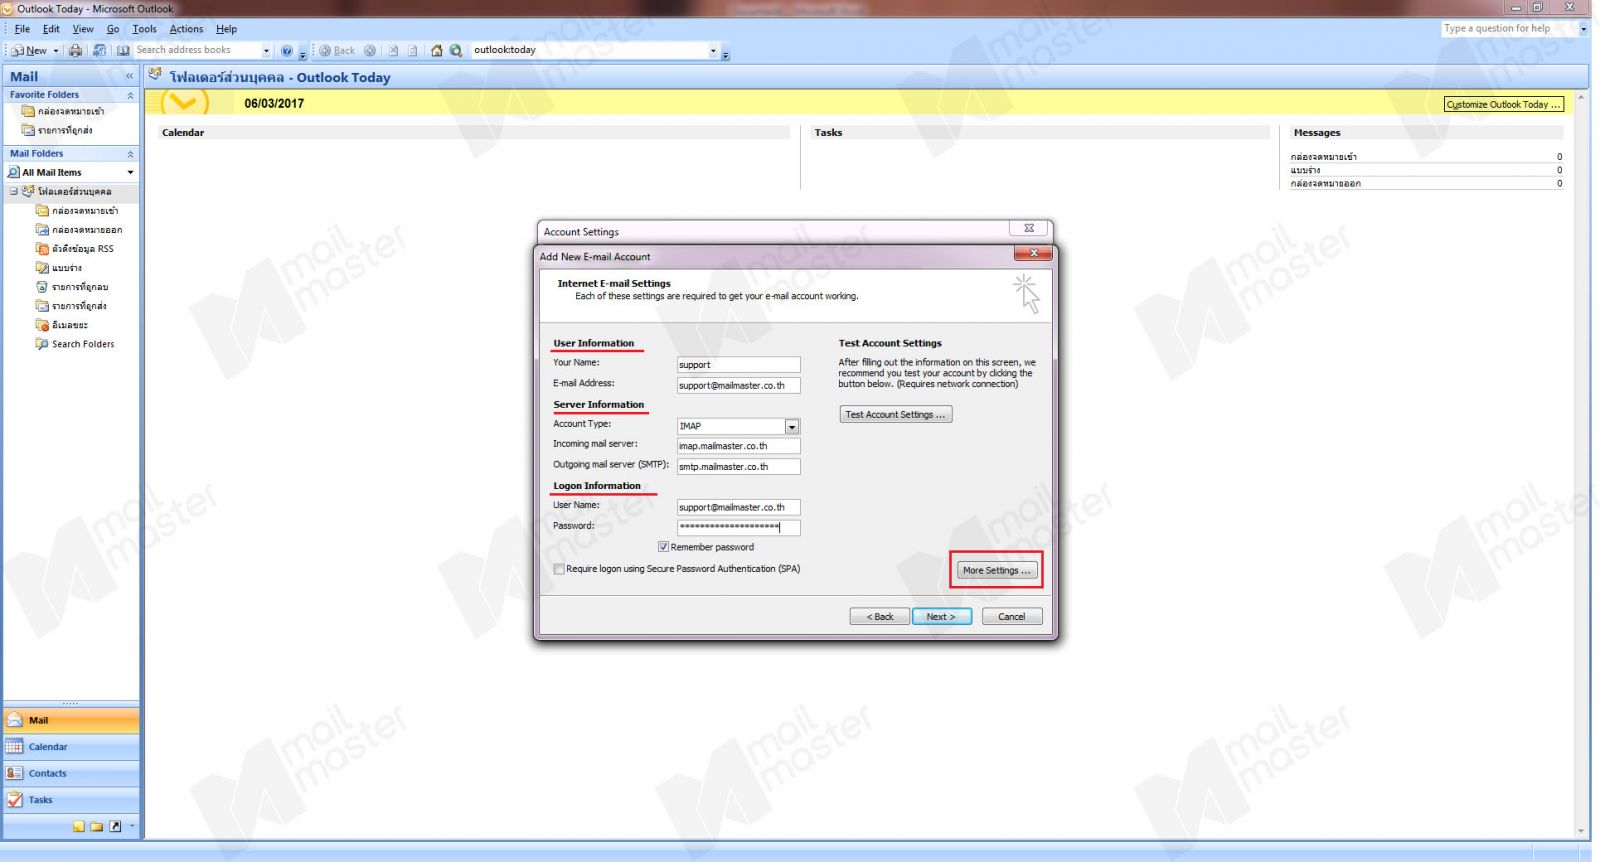Open the Account Type dropdown
This screenshot has width=1600, height=862.
tap(792, 426)
